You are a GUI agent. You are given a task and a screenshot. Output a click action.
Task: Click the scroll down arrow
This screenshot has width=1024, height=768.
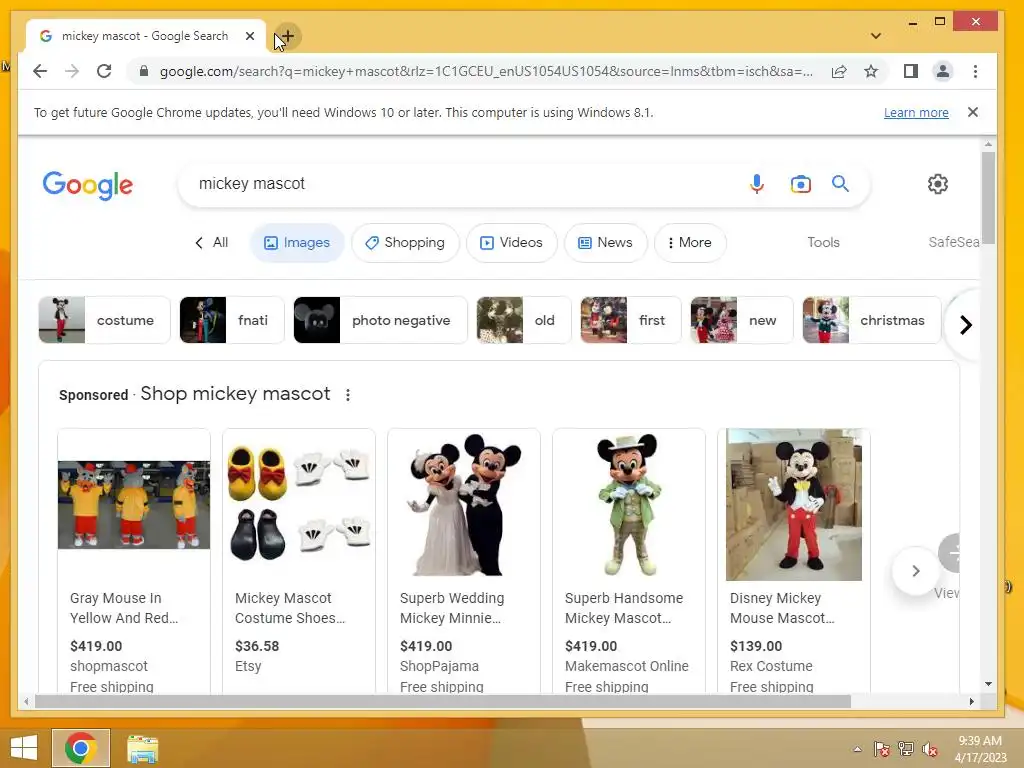click(x=988, y=684)
